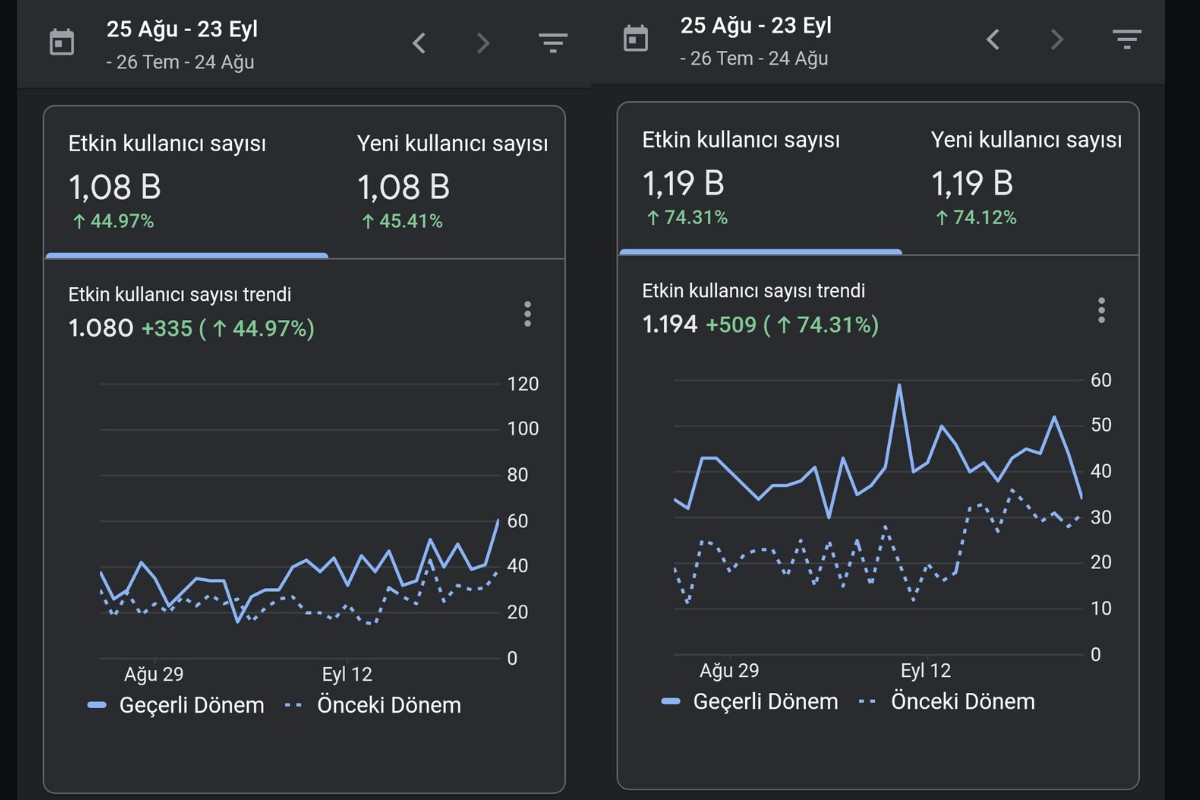Click the 25 Ağu - 23 Eyl date range on right
This screenshot has height=800, width=1200.
pyautogui.click(x=756, y=25)
